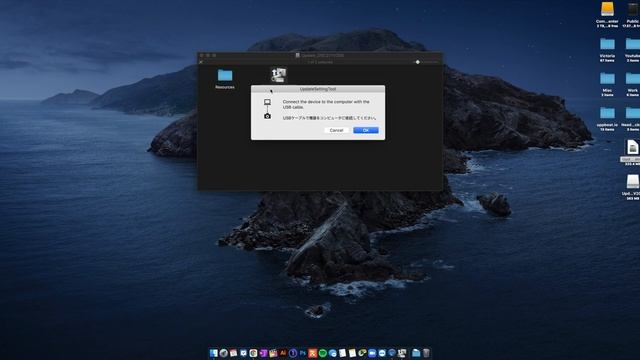Click the Finder window title proxy icon
The width and height of the screenshot is (640, 360).
point(298,55)
